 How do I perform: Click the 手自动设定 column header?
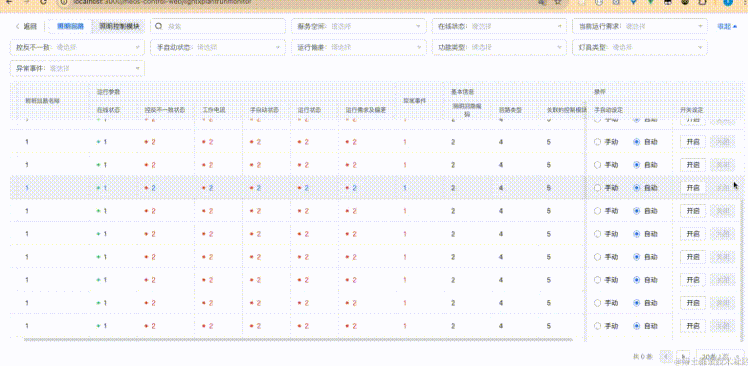click(x=608, y=110)
